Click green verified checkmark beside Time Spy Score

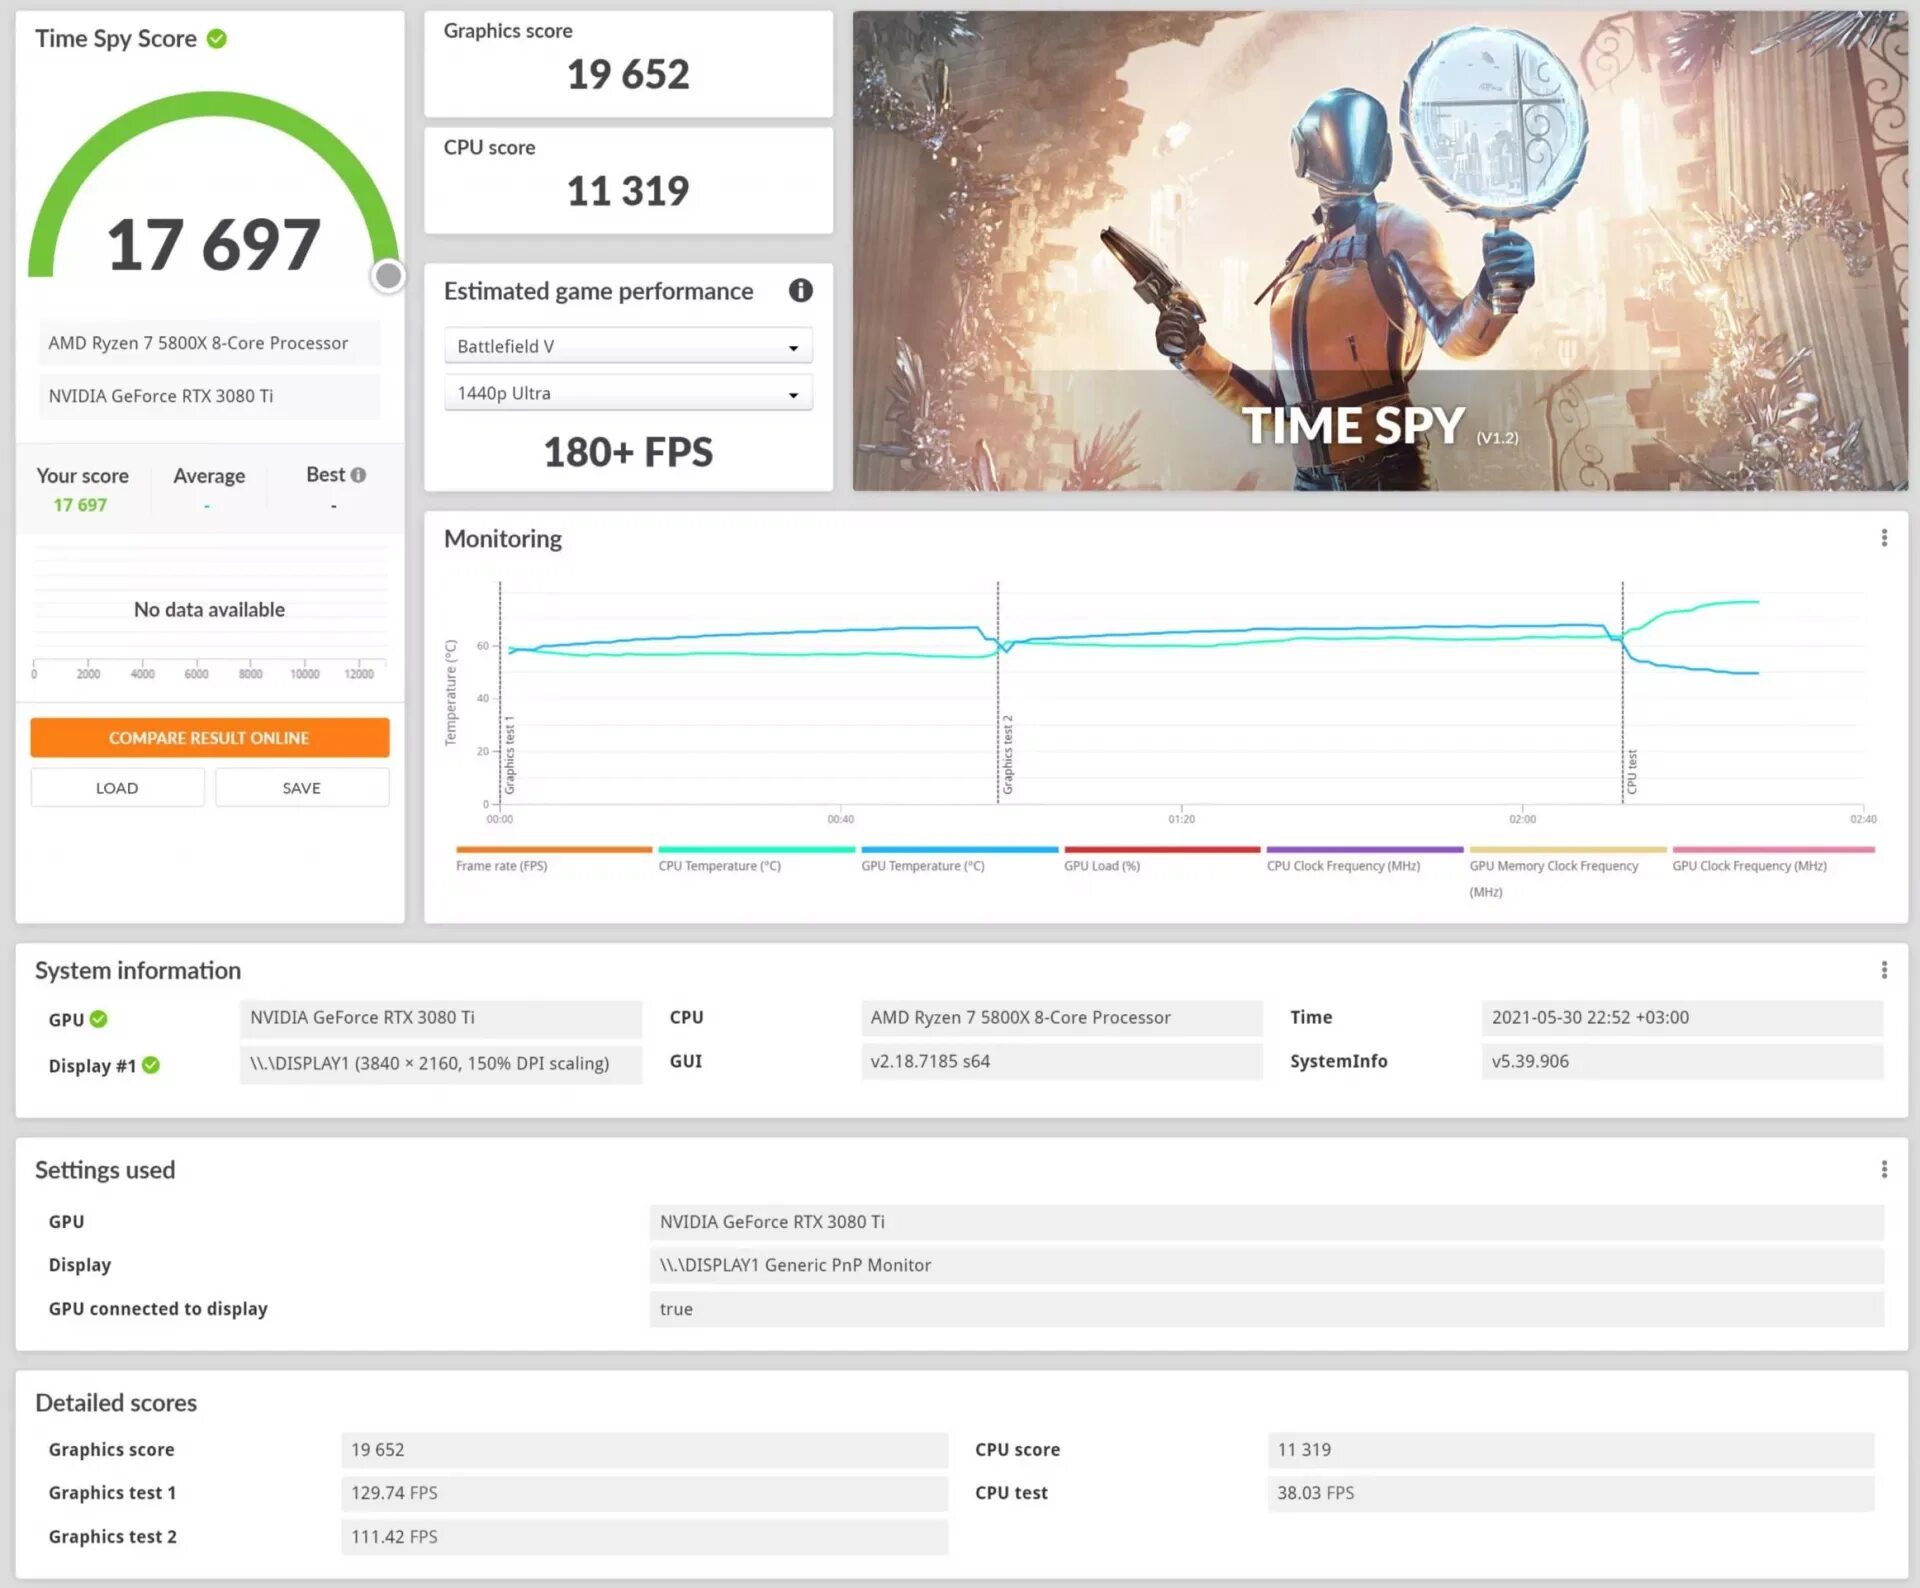(217, 39)
